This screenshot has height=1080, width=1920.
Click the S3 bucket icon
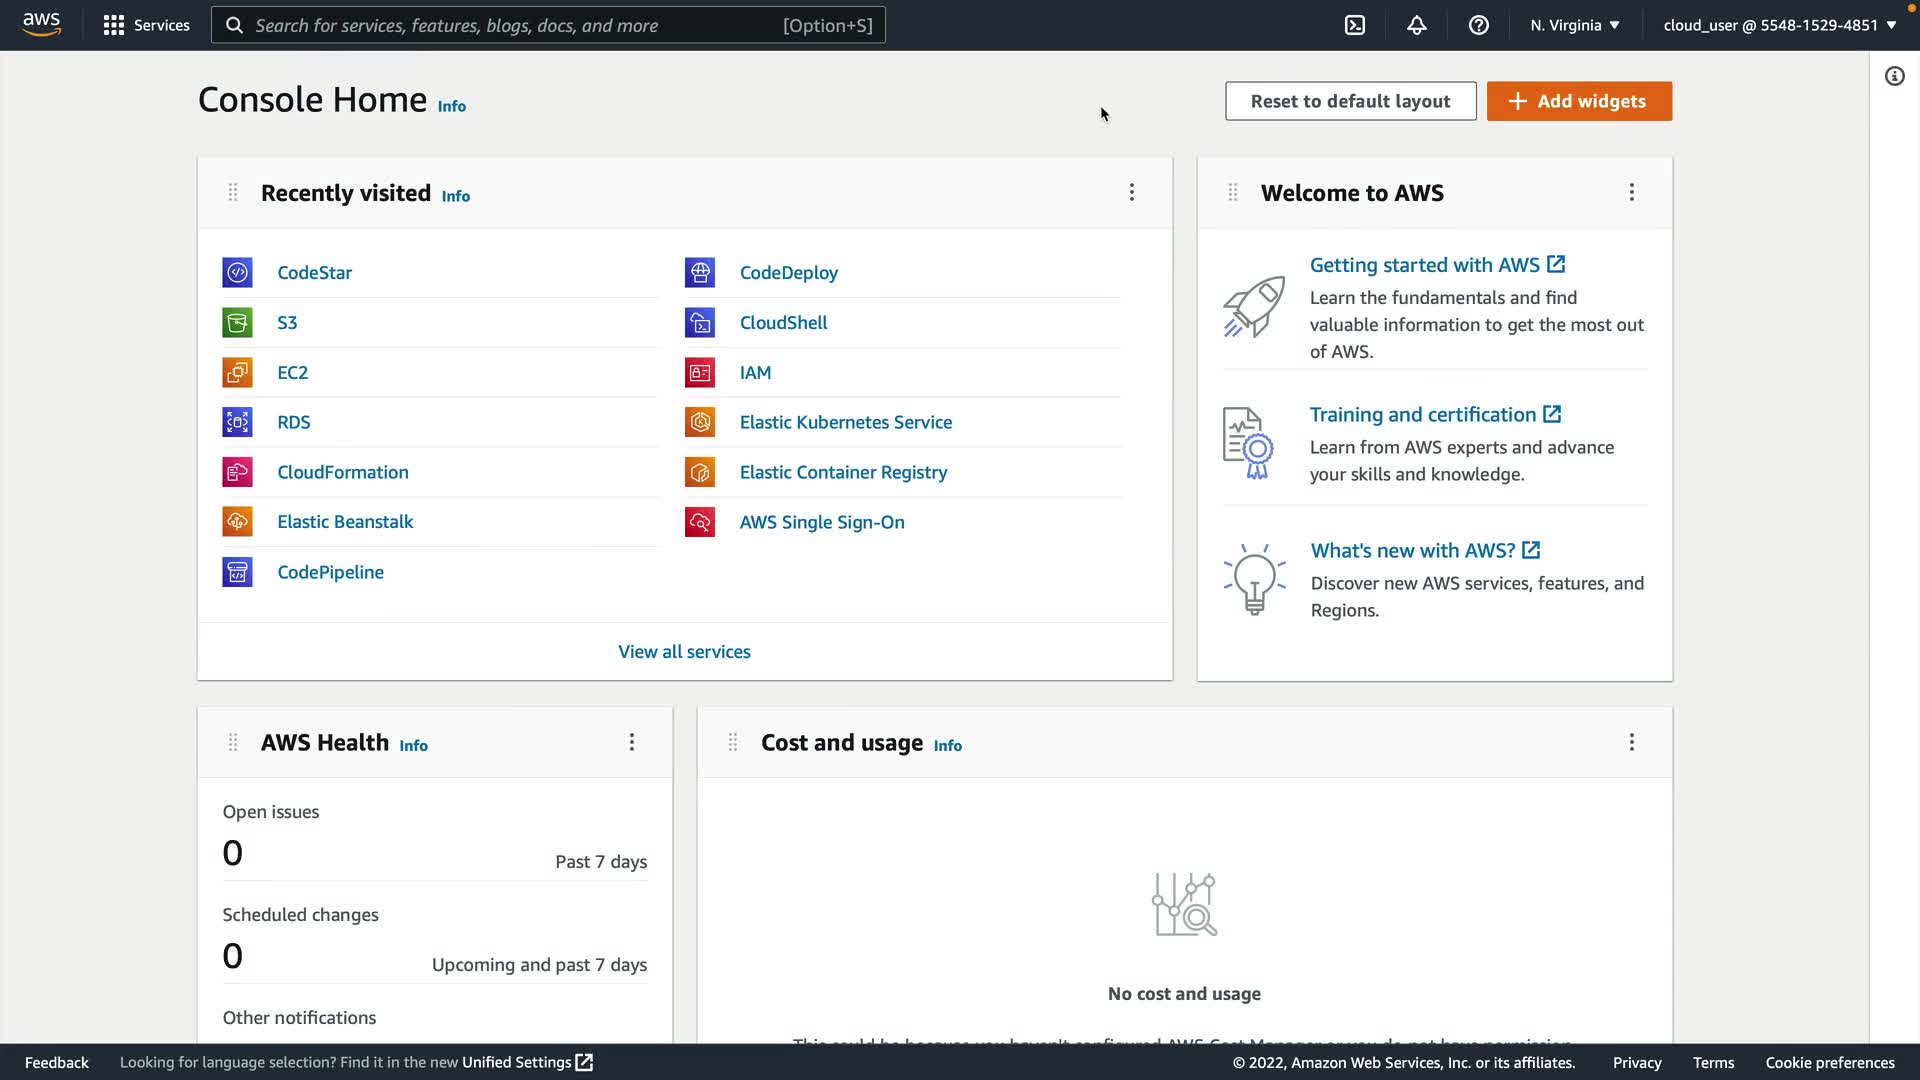(237, 322)
